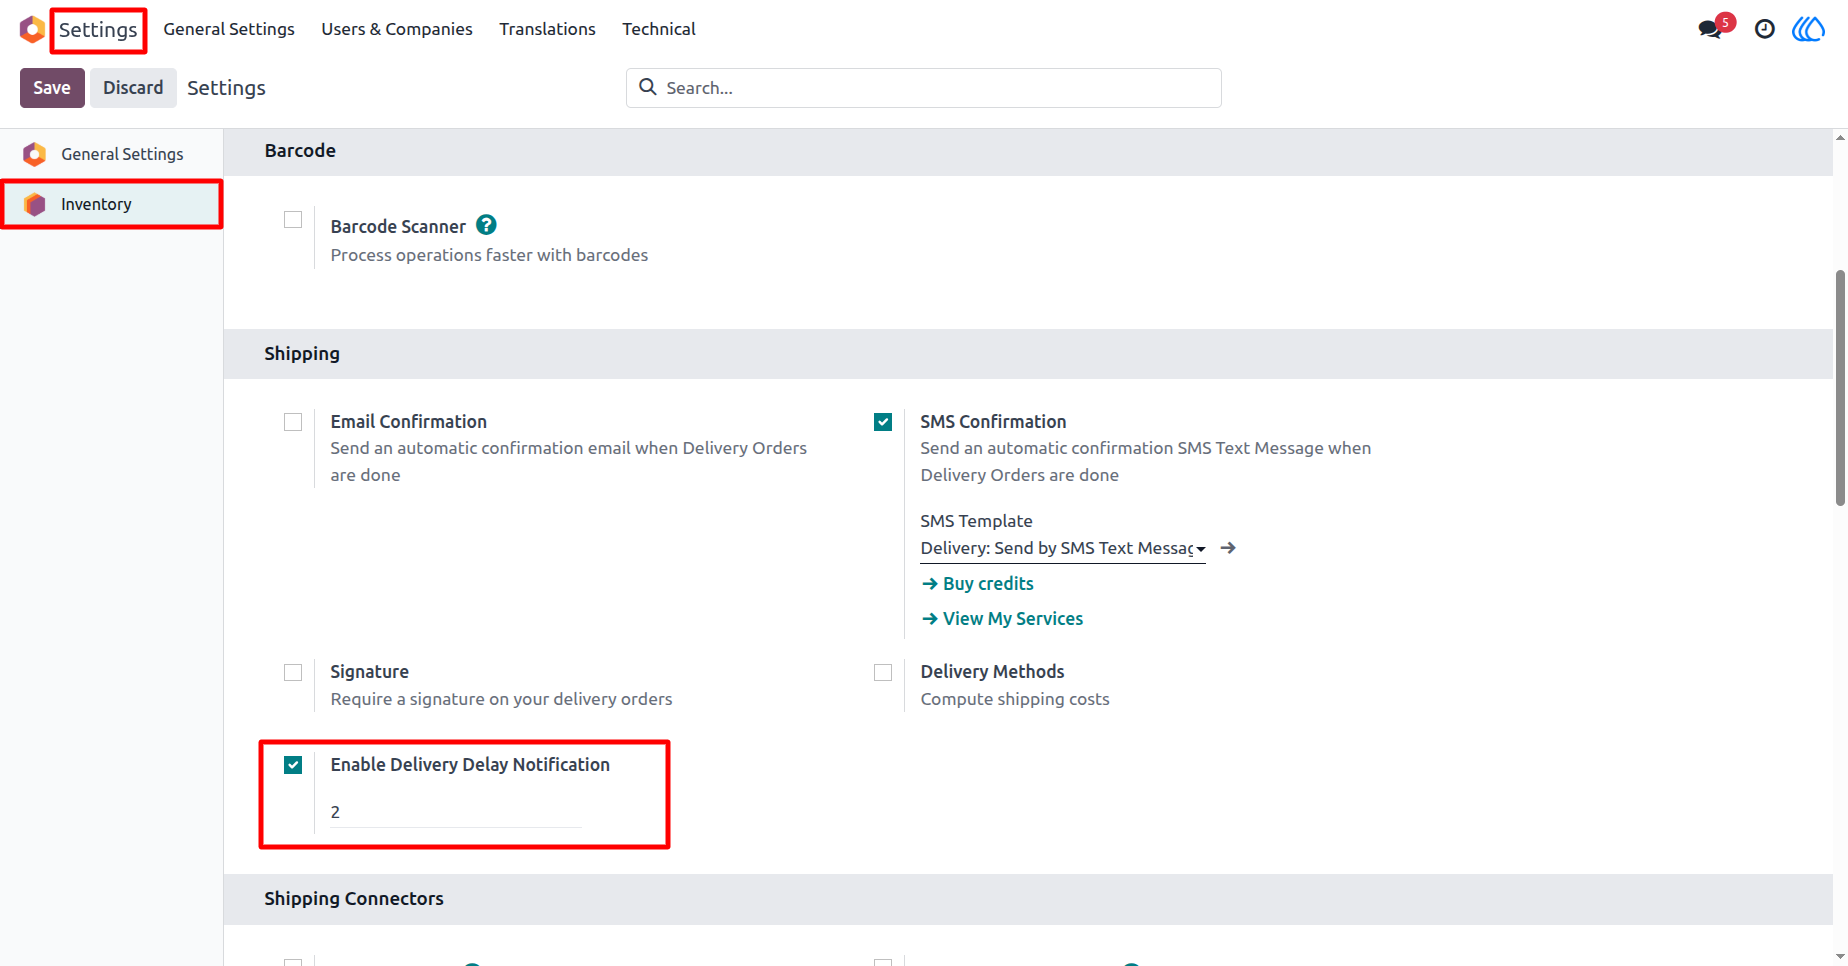
Task: Click the Barcode section heading
Action: click(300, 150)
